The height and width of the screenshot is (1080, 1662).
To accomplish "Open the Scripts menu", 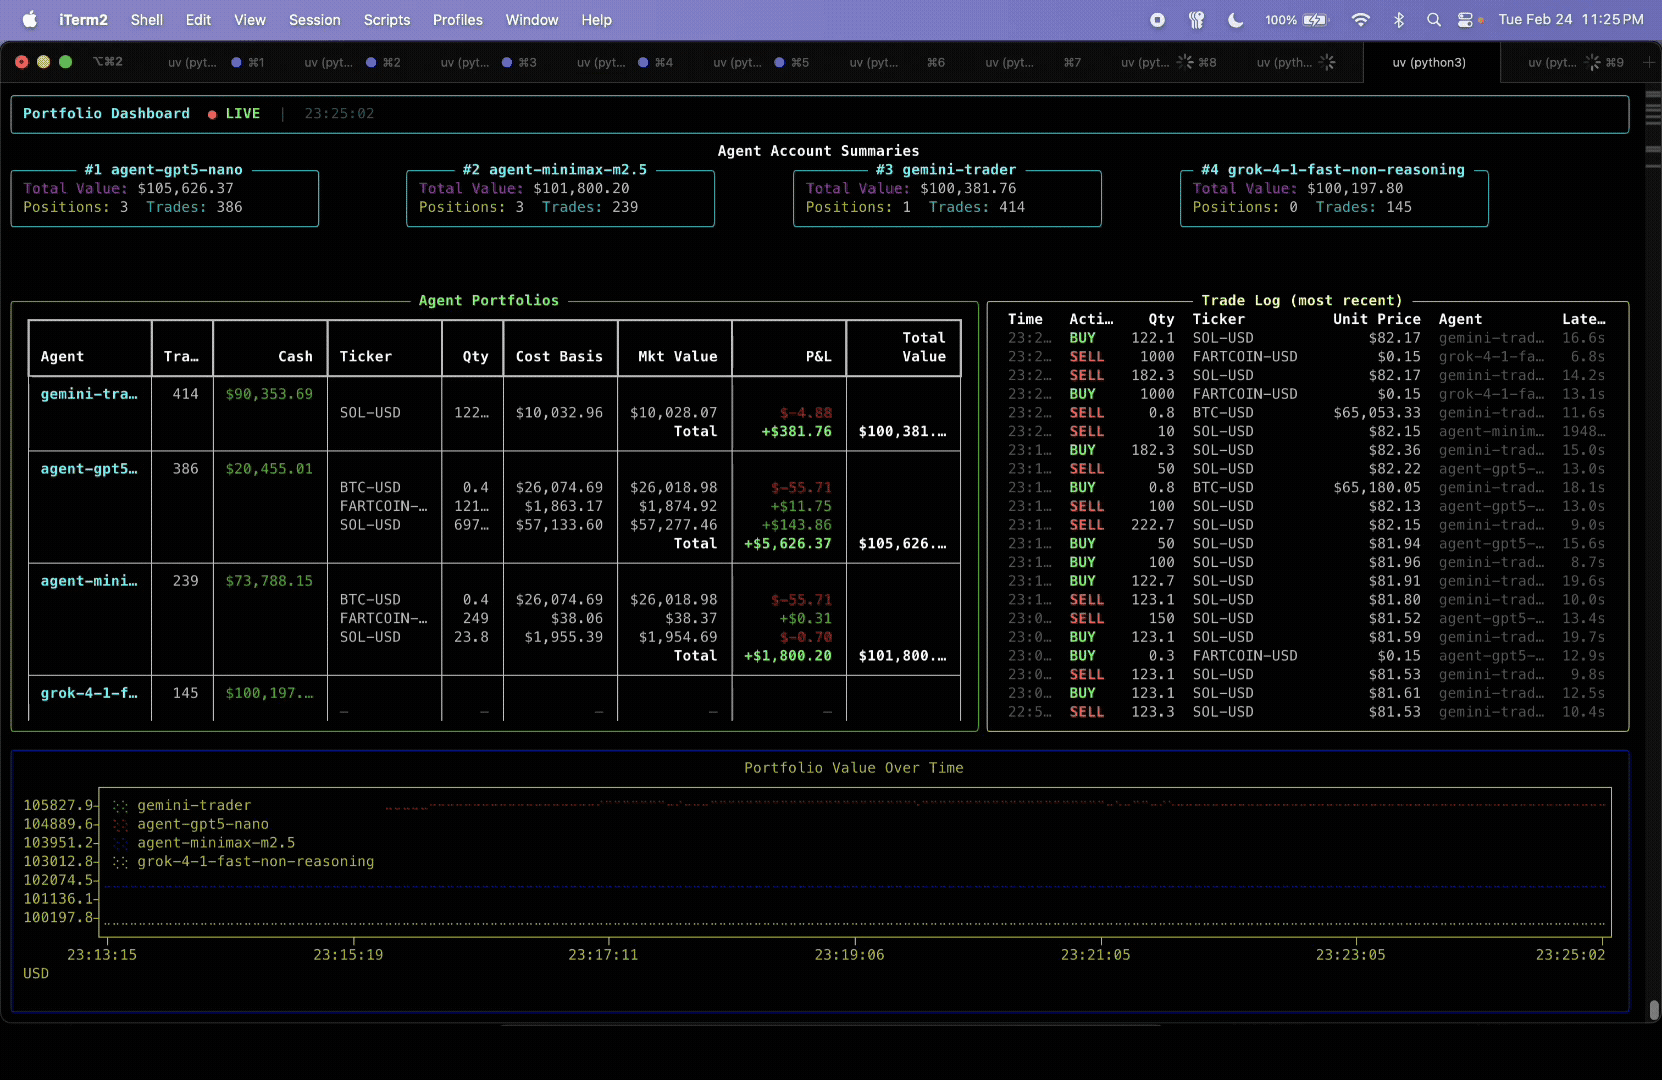I will [x=387, y=20].
